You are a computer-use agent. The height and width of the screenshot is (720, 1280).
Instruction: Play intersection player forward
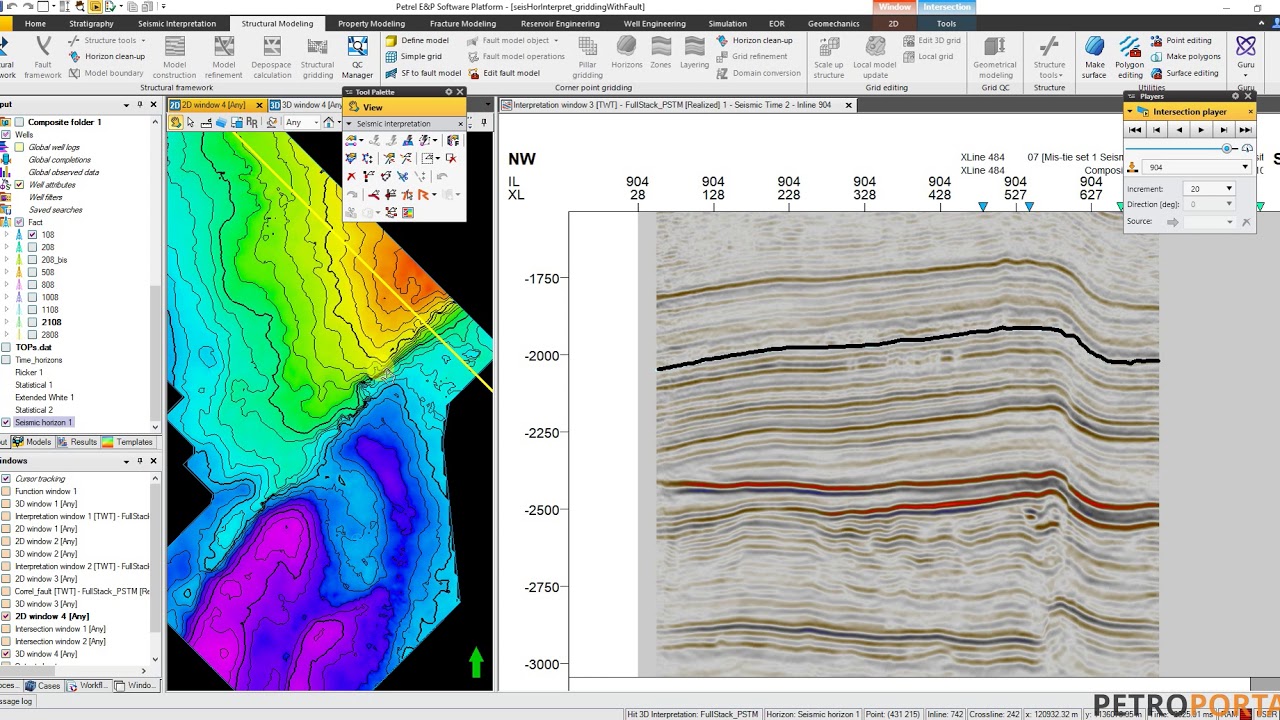(x=1201, y=130)
